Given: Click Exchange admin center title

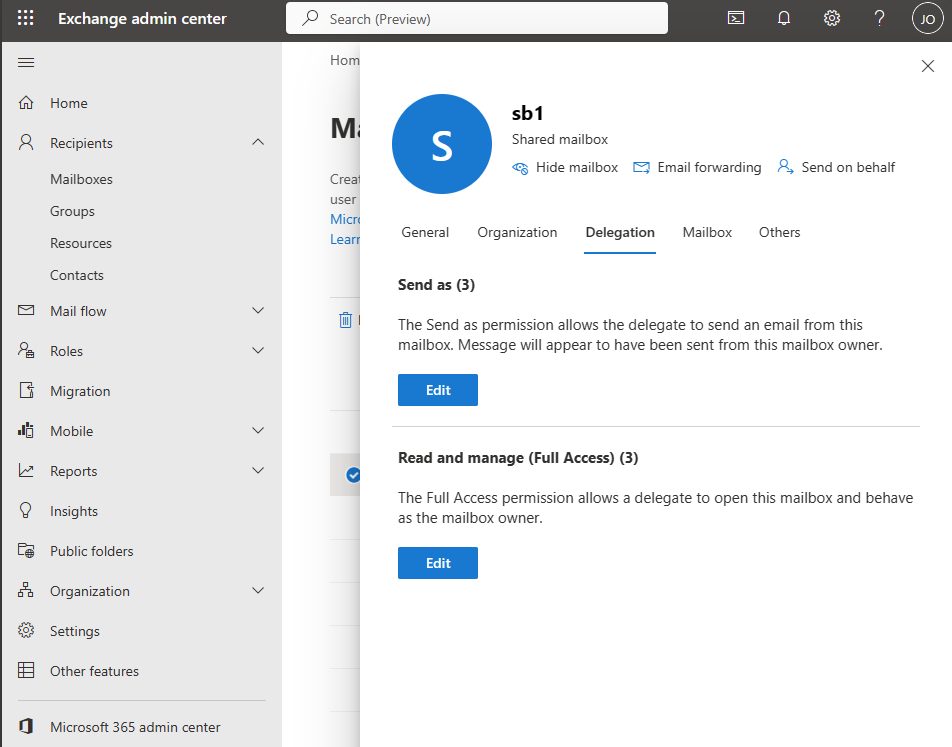Looking at the screenshot, I should pyautogui.click(x=142, y=19).
